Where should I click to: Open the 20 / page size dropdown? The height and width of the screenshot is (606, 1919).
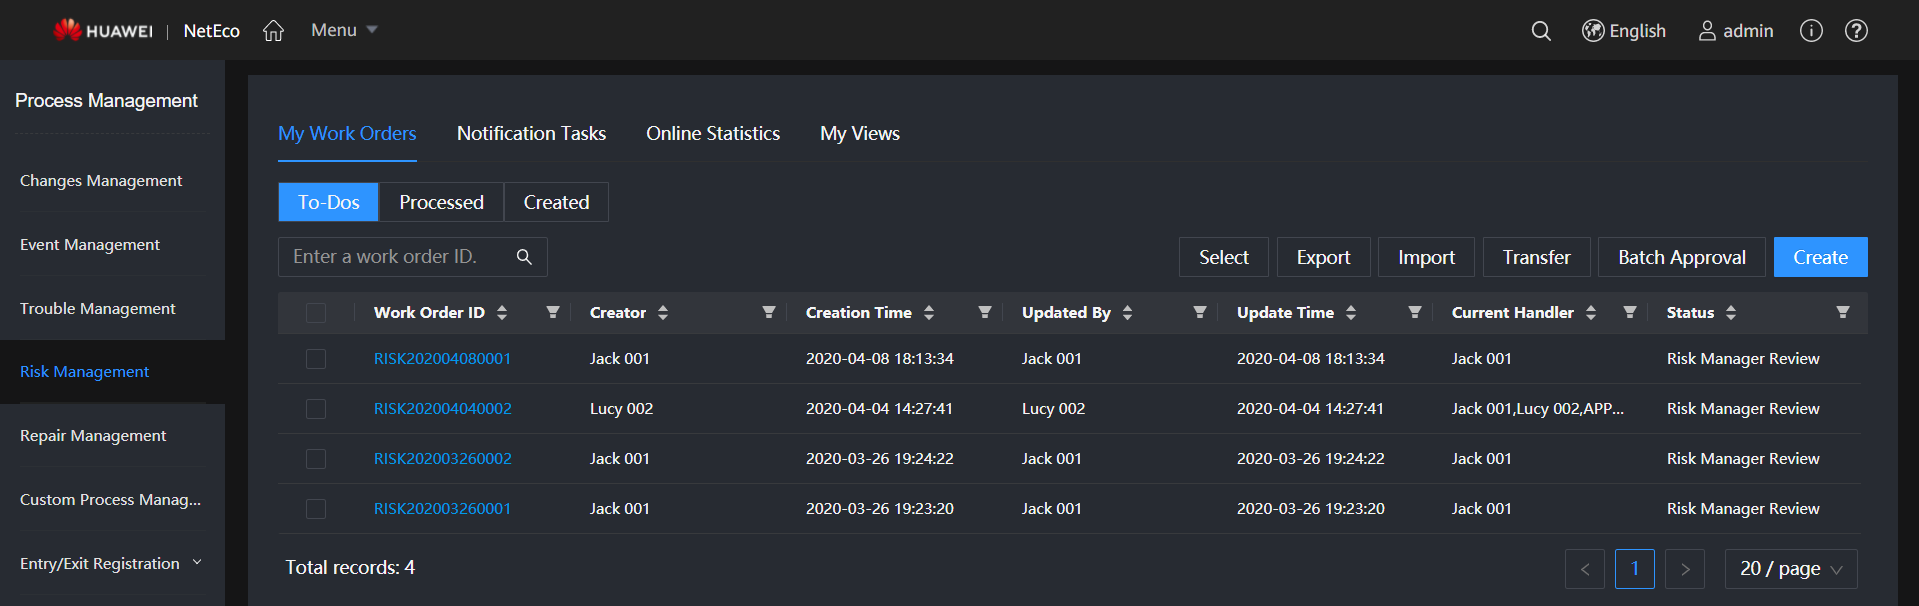1790,569
